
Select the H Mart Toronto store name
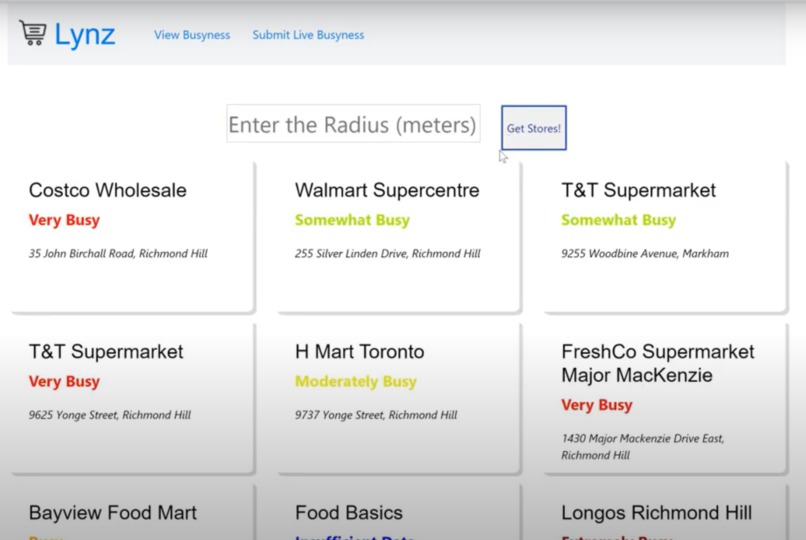[x=360, y=351]
